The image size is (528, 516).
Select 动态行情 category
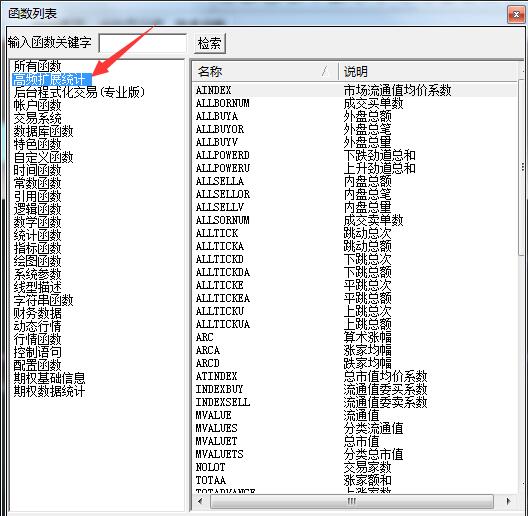coord(37,326)
